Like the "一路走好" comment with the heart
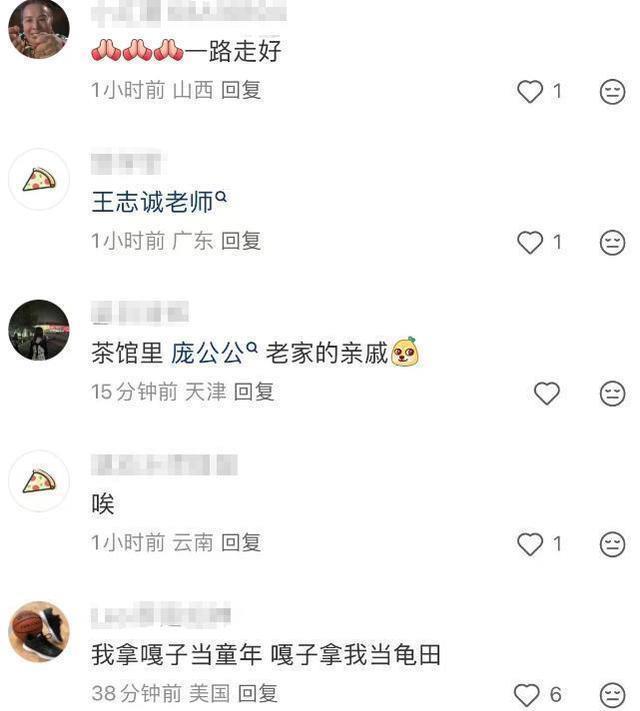640x711 pixels. click(x=530, y=91)
